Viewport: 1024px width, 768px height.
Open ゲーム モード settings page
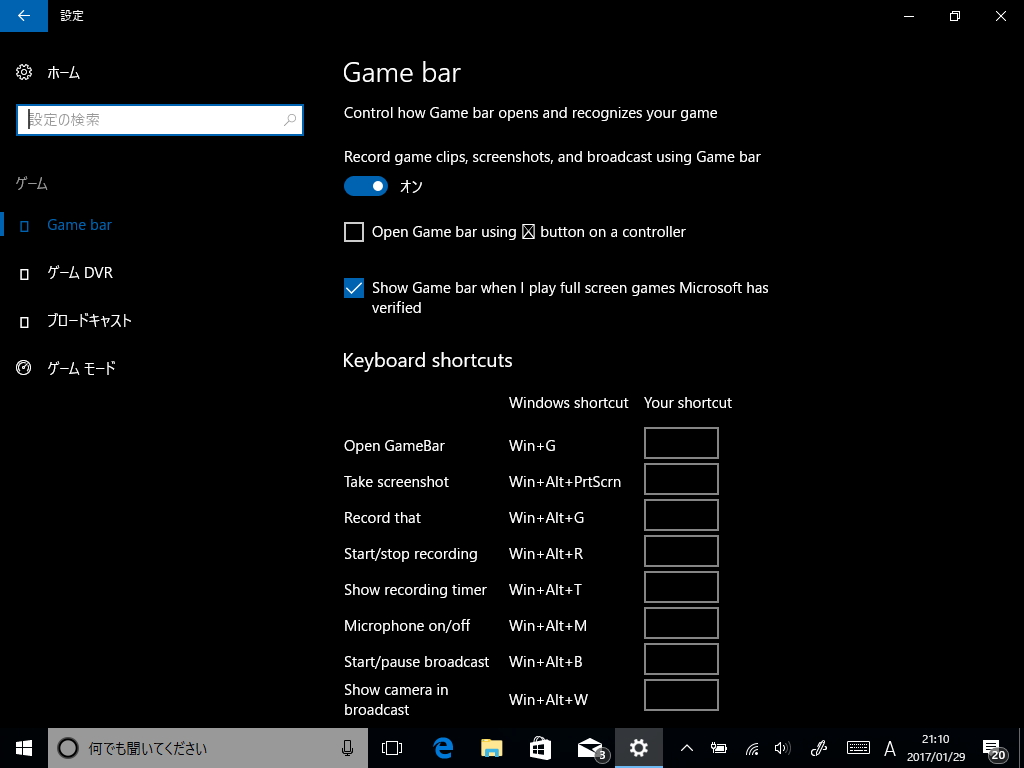81,368
